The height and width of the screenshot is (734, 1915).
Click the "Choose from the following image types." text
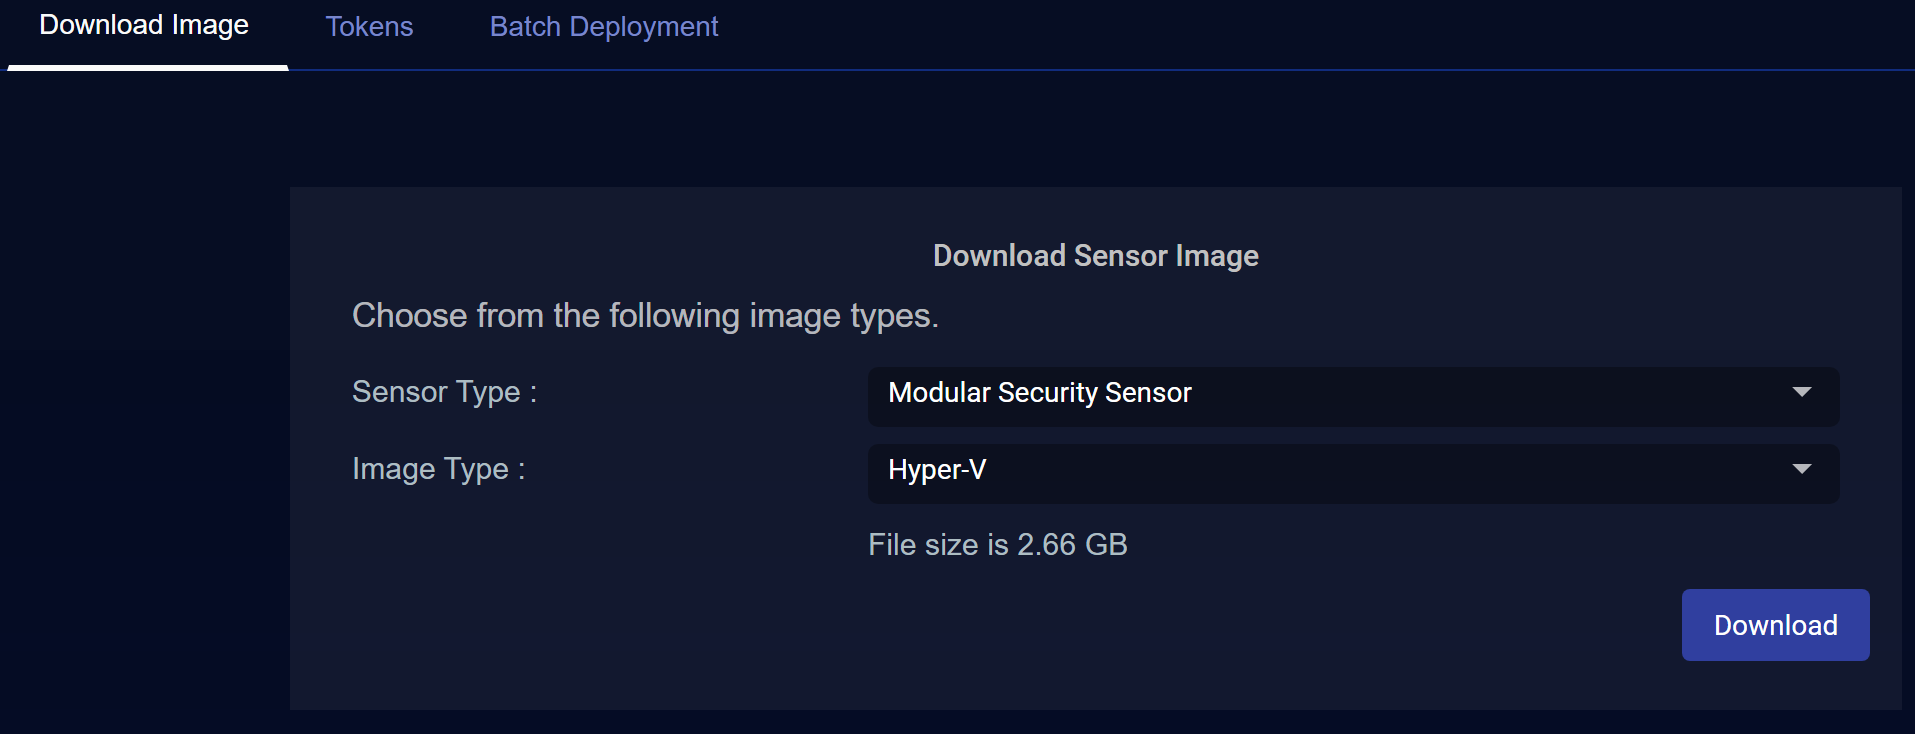[x=645, y=316]
